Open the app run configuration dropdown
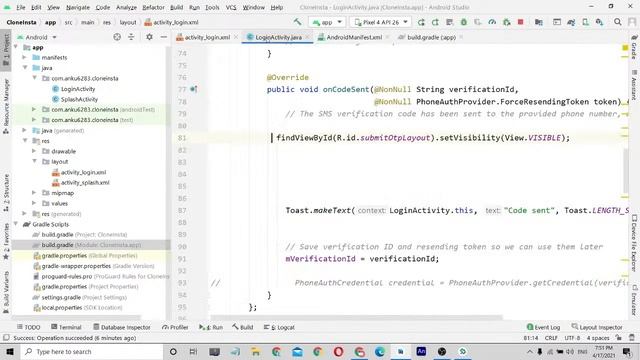The height and width of the screenshot is (360, 640). (327, 22)
